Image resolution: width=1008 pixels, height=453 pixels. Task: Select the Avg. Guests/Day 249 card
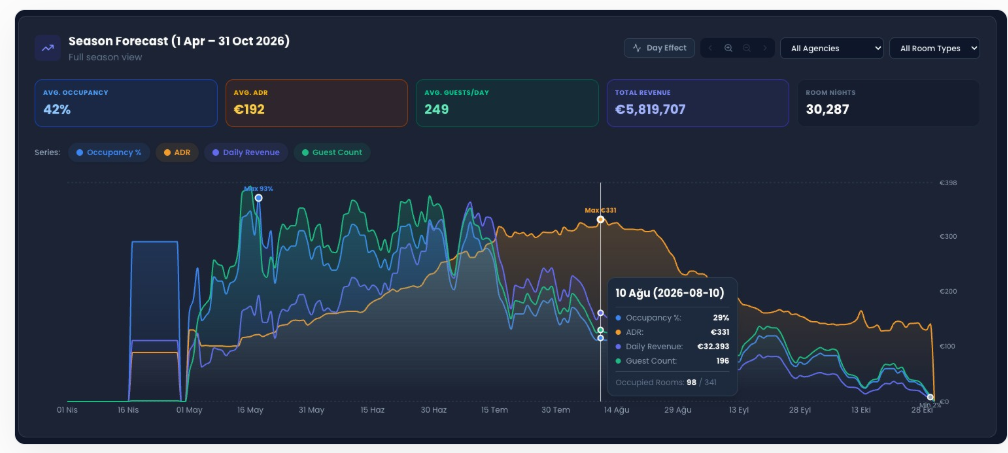507,103
